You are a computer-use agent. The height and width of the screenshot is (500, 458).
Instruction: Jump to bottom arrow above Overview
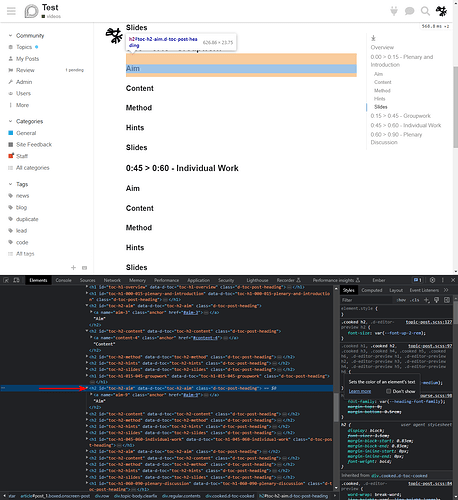[373, 38]
